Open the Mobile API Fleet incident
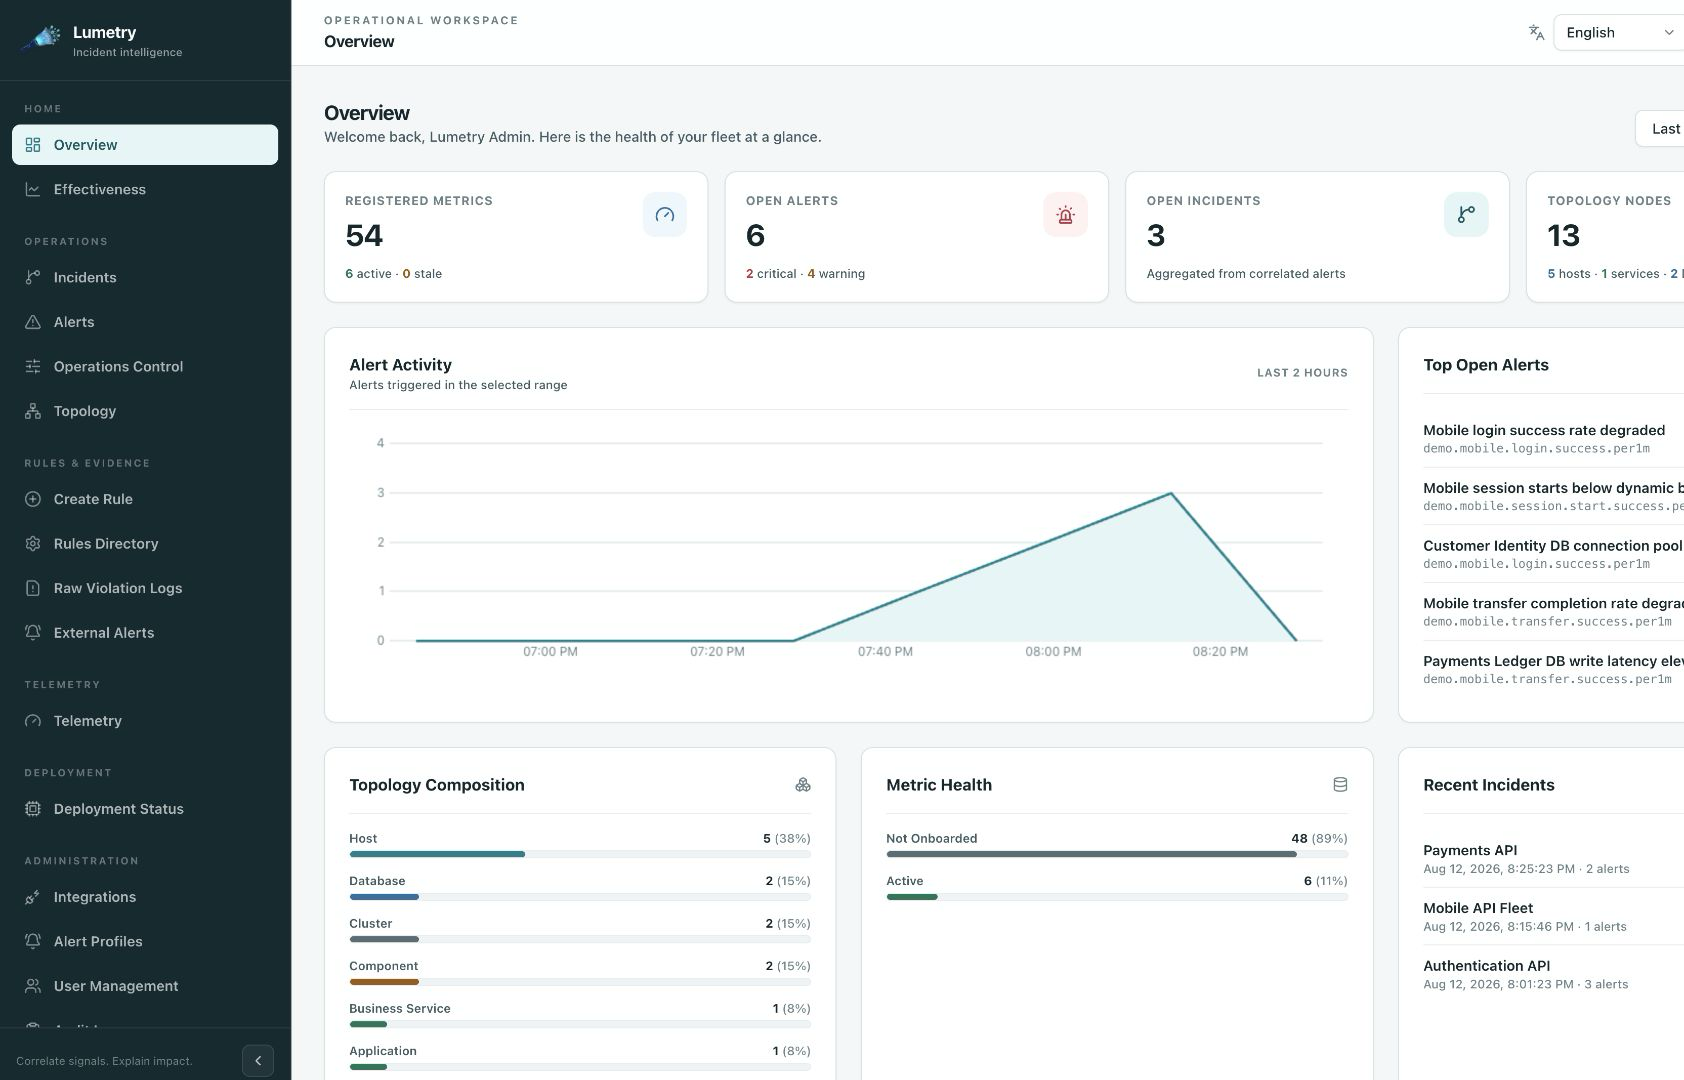1684x1080 pixels. point(1553,916)
